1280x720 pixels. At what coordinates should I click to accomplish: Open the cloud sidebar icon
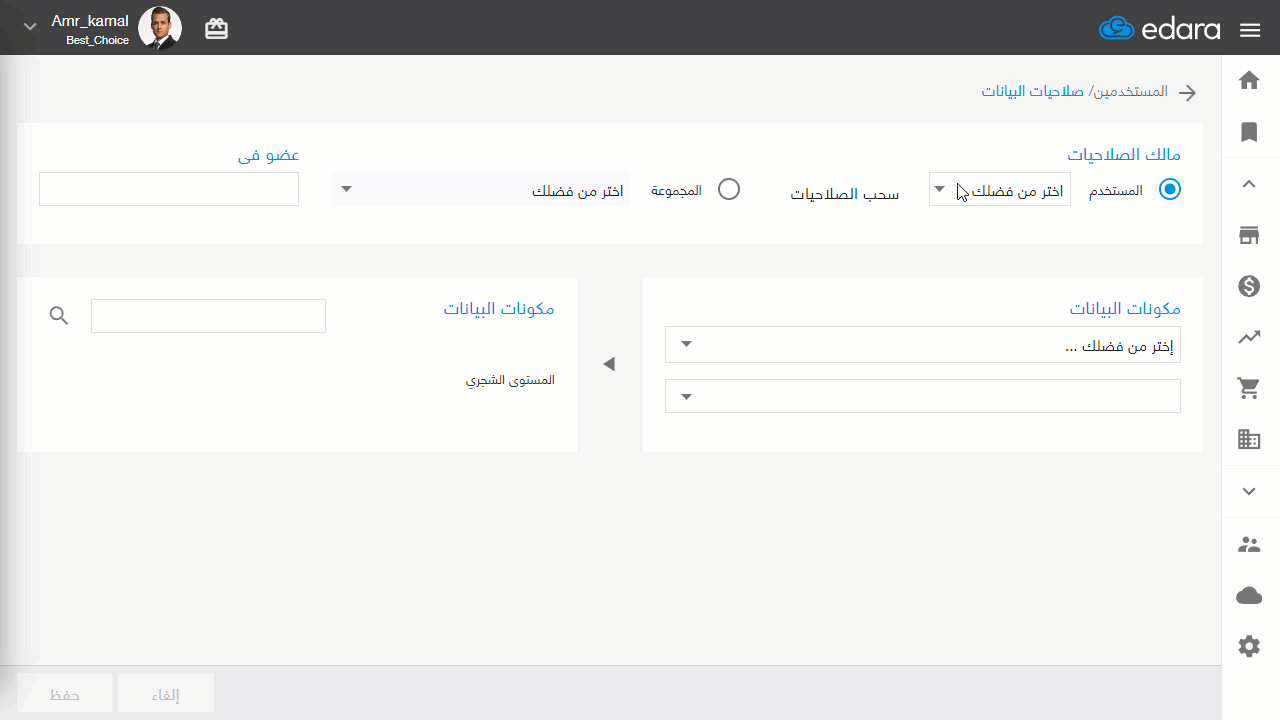(1249, 596)
